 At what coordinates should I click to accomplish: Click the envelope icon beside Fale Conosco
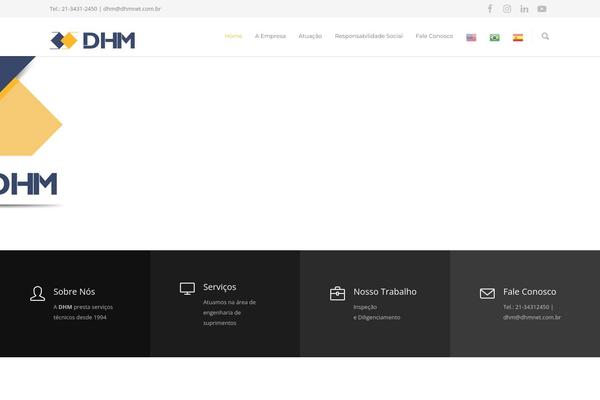click(487, 294)
